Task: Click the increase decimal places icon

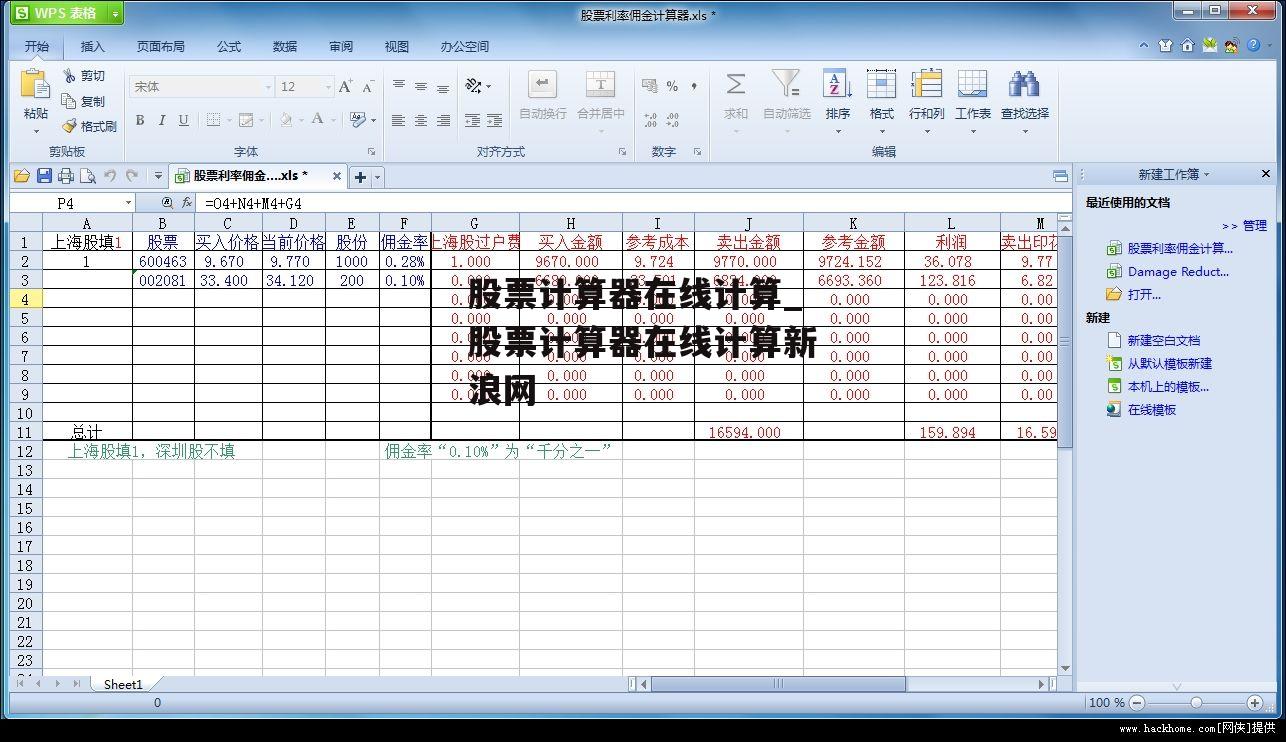Action: 650,120
